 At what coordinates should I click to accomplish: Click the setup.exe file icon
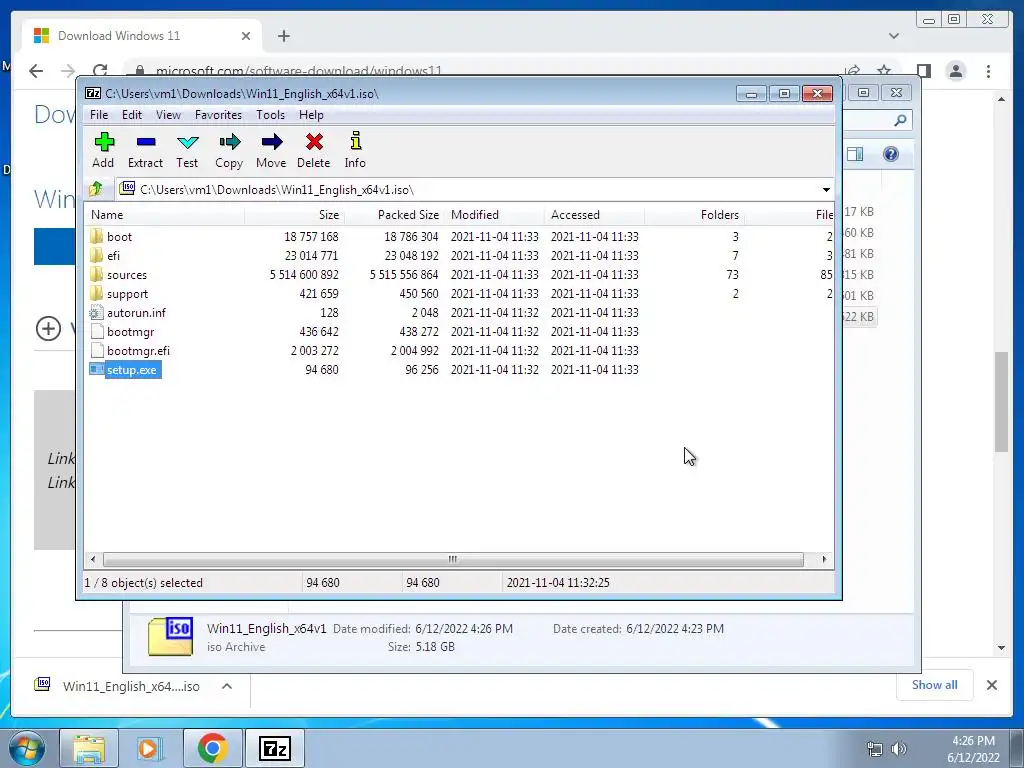97,370
